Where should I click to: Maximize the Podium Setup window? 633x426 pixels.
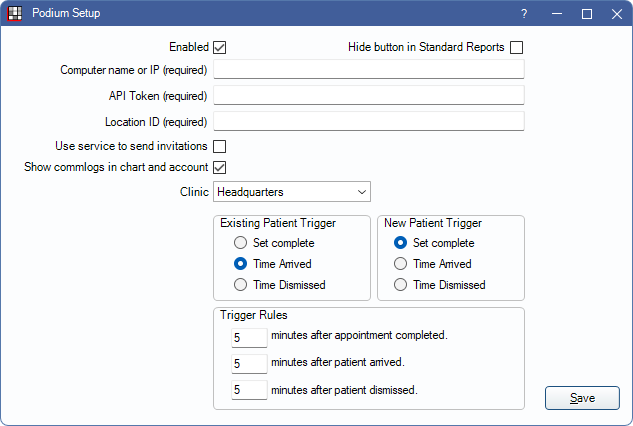coord(587,14)
